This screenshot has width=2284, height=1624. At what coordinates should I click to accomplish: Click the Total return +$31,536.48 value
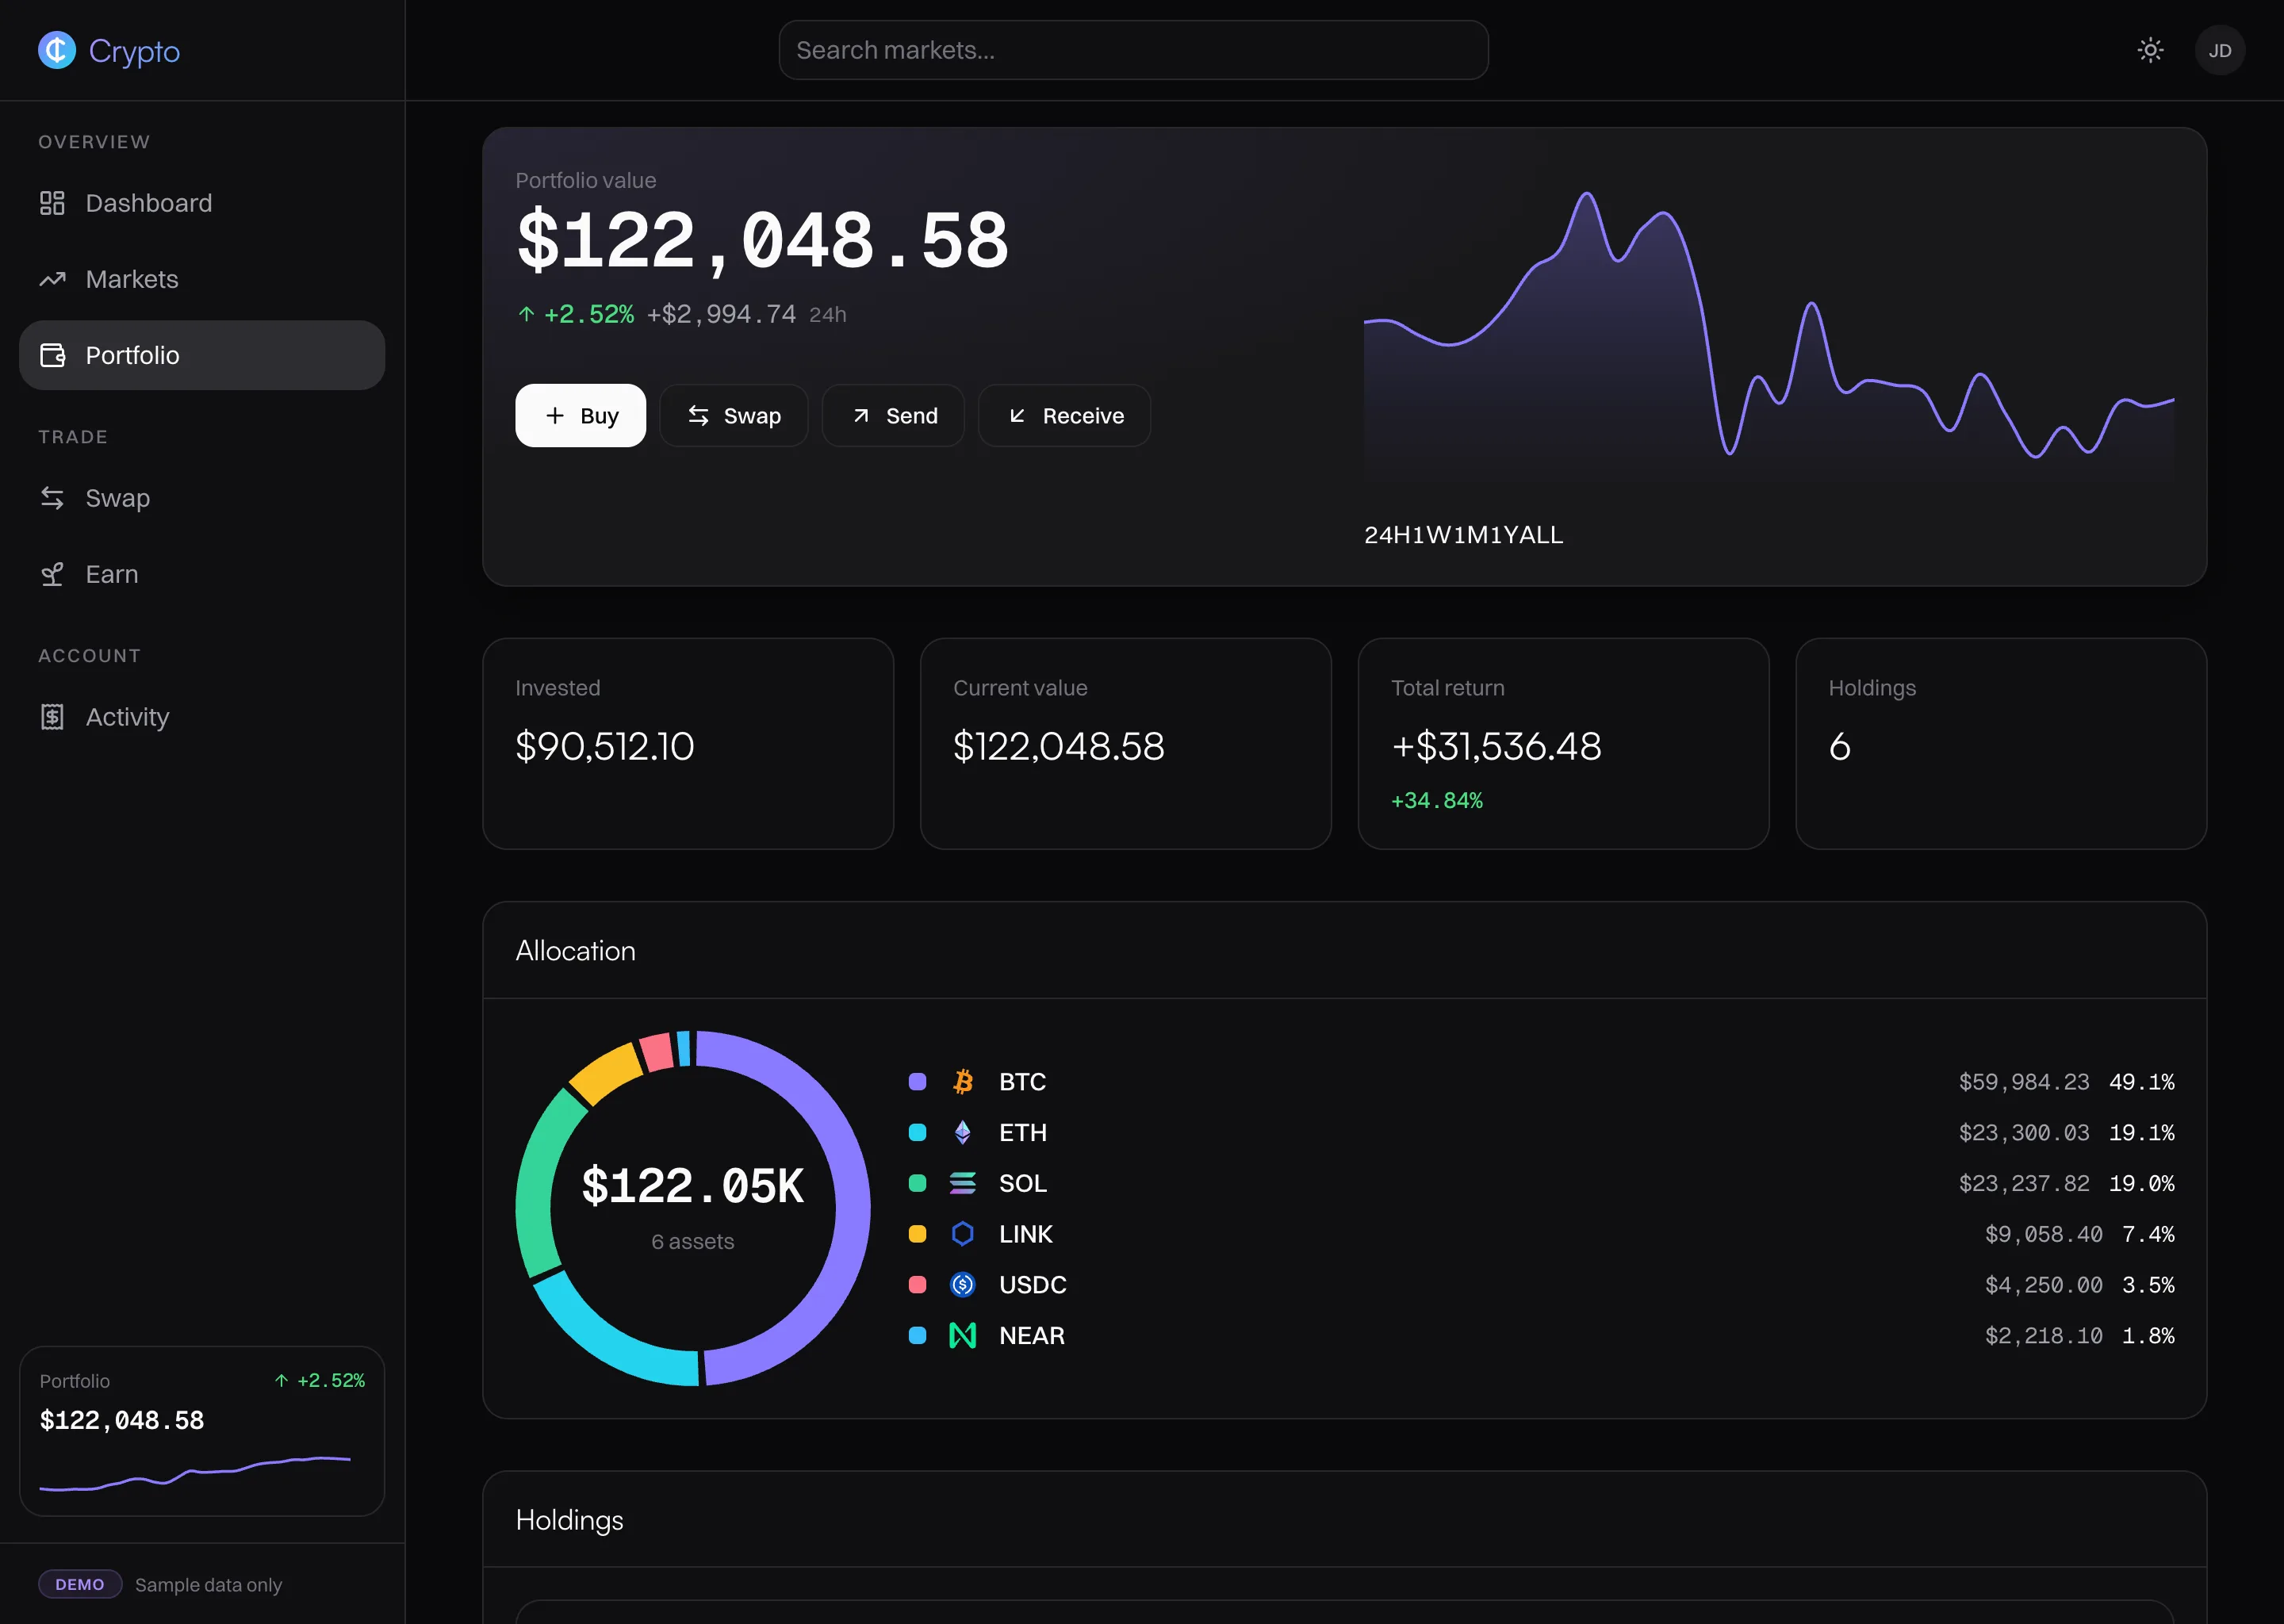[x=1496, y=746]
